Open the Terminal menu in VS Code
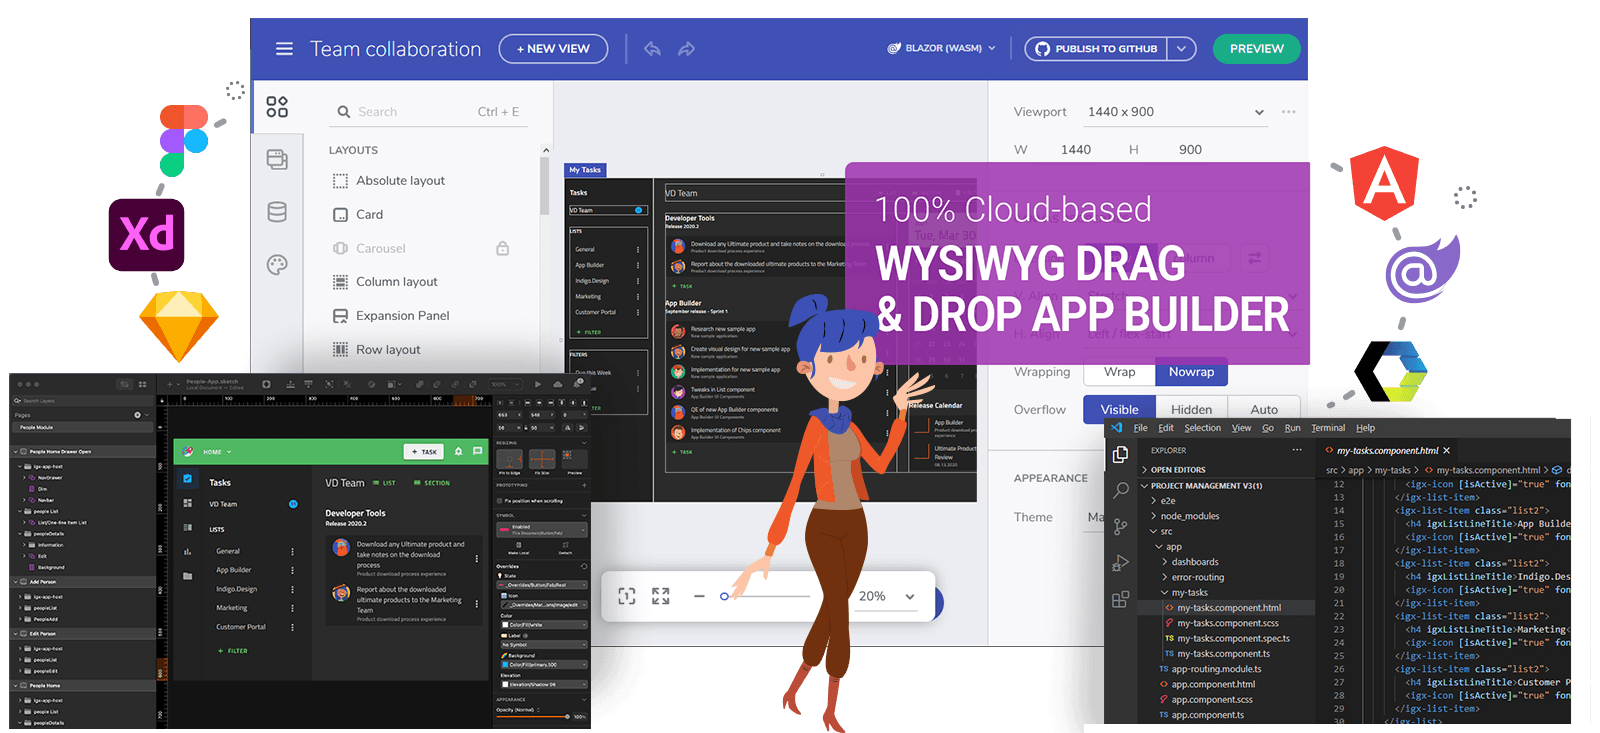The image size is (1600, 733). click(x=1328, y=428)
